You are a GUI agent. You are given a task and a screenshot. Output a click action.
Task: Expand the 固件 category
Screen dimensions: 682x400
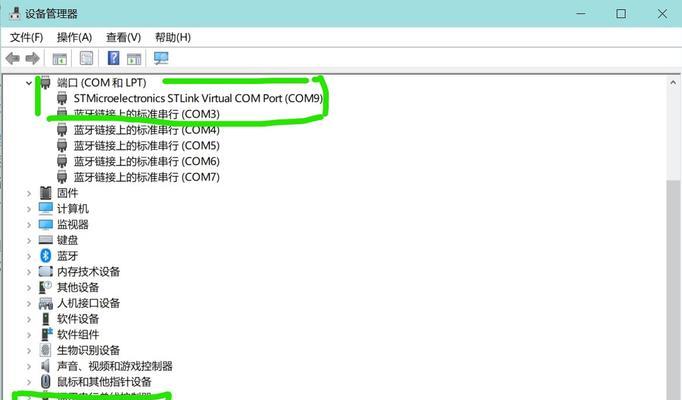point(29,193)
